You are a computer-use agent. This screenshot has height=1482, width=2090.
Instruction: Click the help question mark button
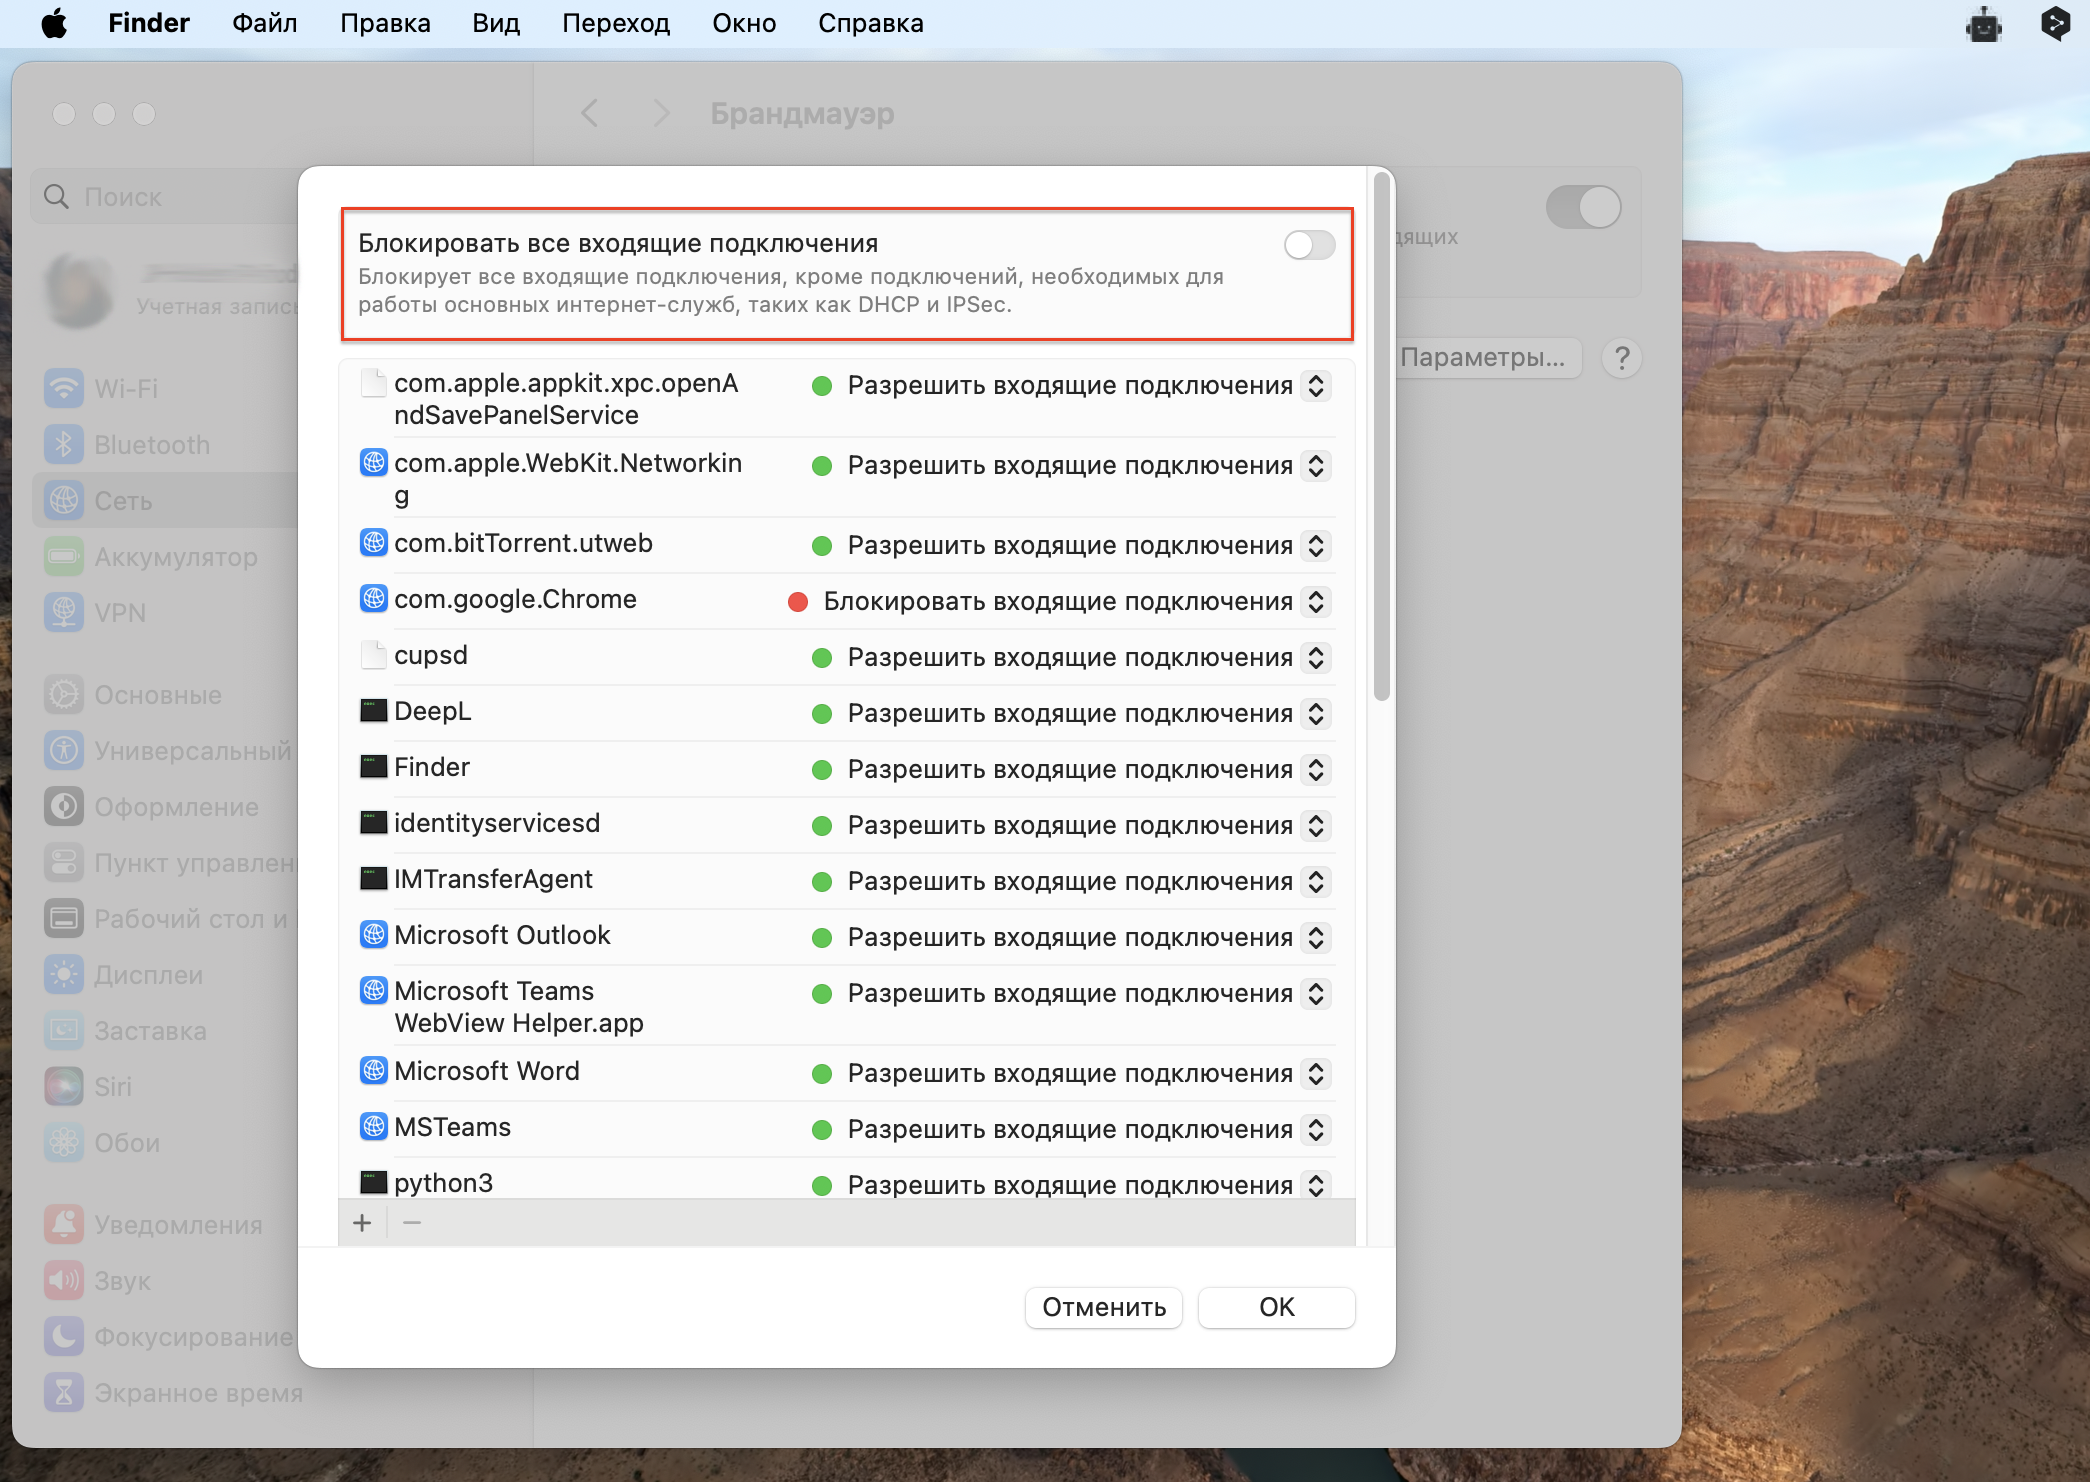coord(1621,358)
